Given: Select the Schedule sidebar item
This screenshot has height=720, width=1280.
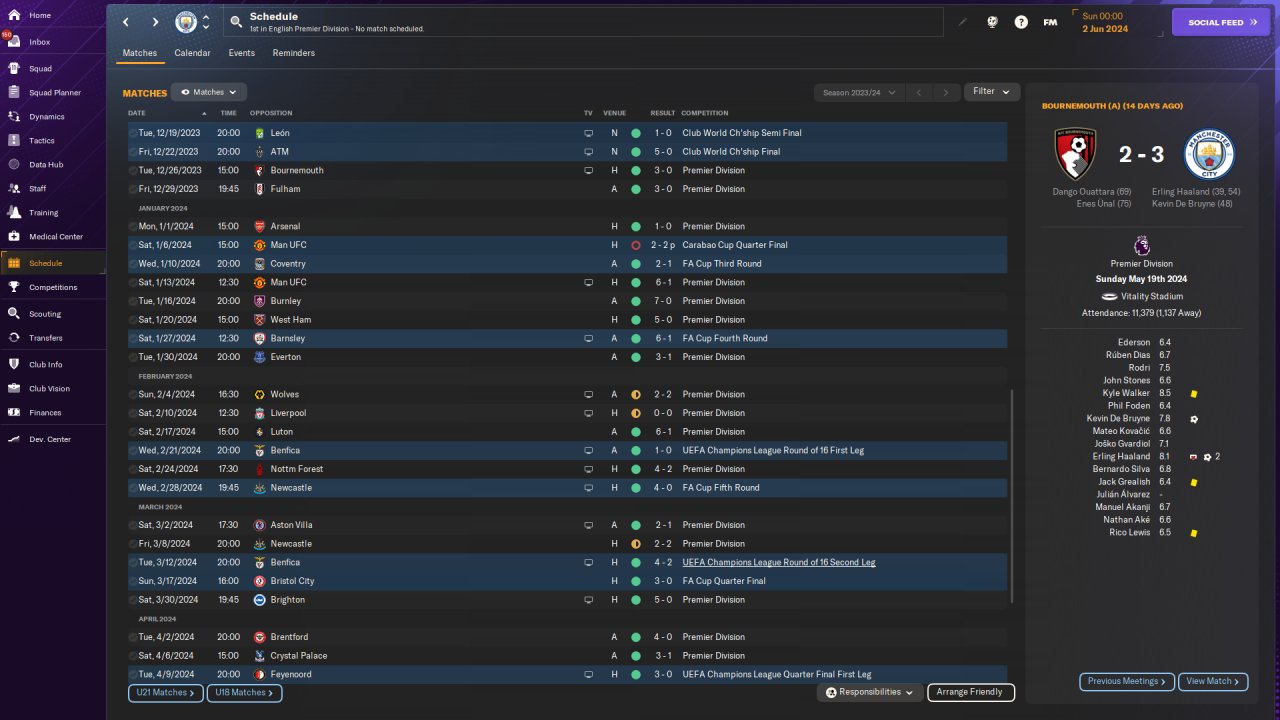Looking at the screenshot, I should click(52, 263).
